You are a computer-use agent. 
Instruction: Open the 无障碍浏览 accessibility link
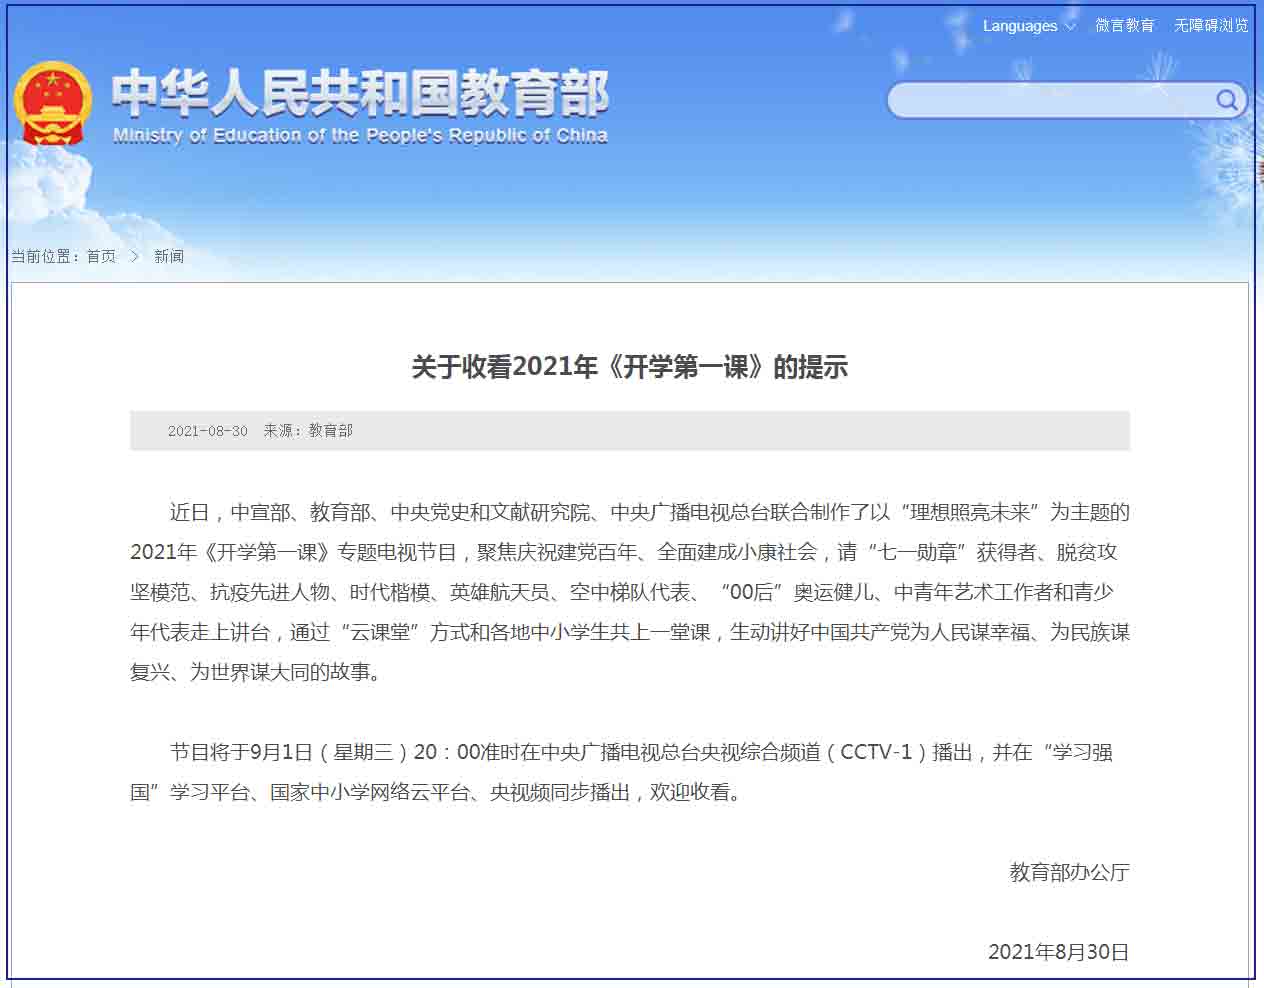pyautogui.click(x=1211, y=26)
